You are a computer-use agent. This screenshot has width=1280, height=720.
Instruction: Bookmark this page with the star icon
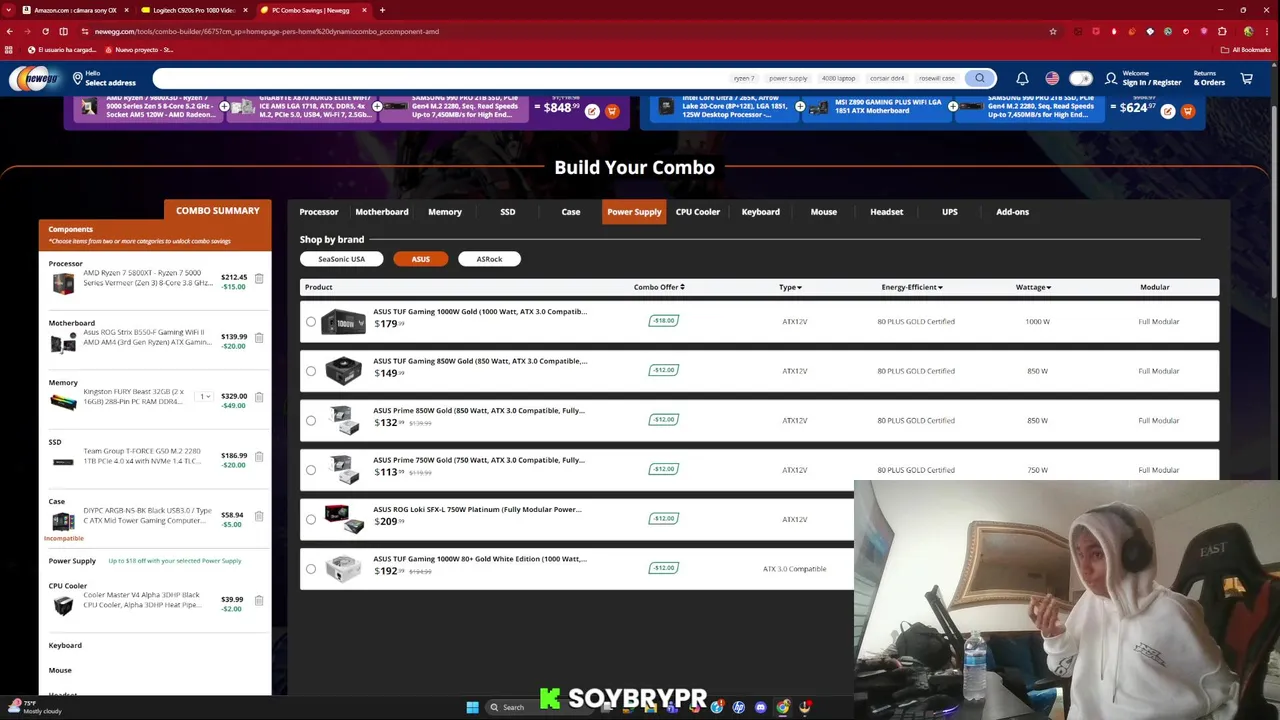click(x=1053, y=31)
